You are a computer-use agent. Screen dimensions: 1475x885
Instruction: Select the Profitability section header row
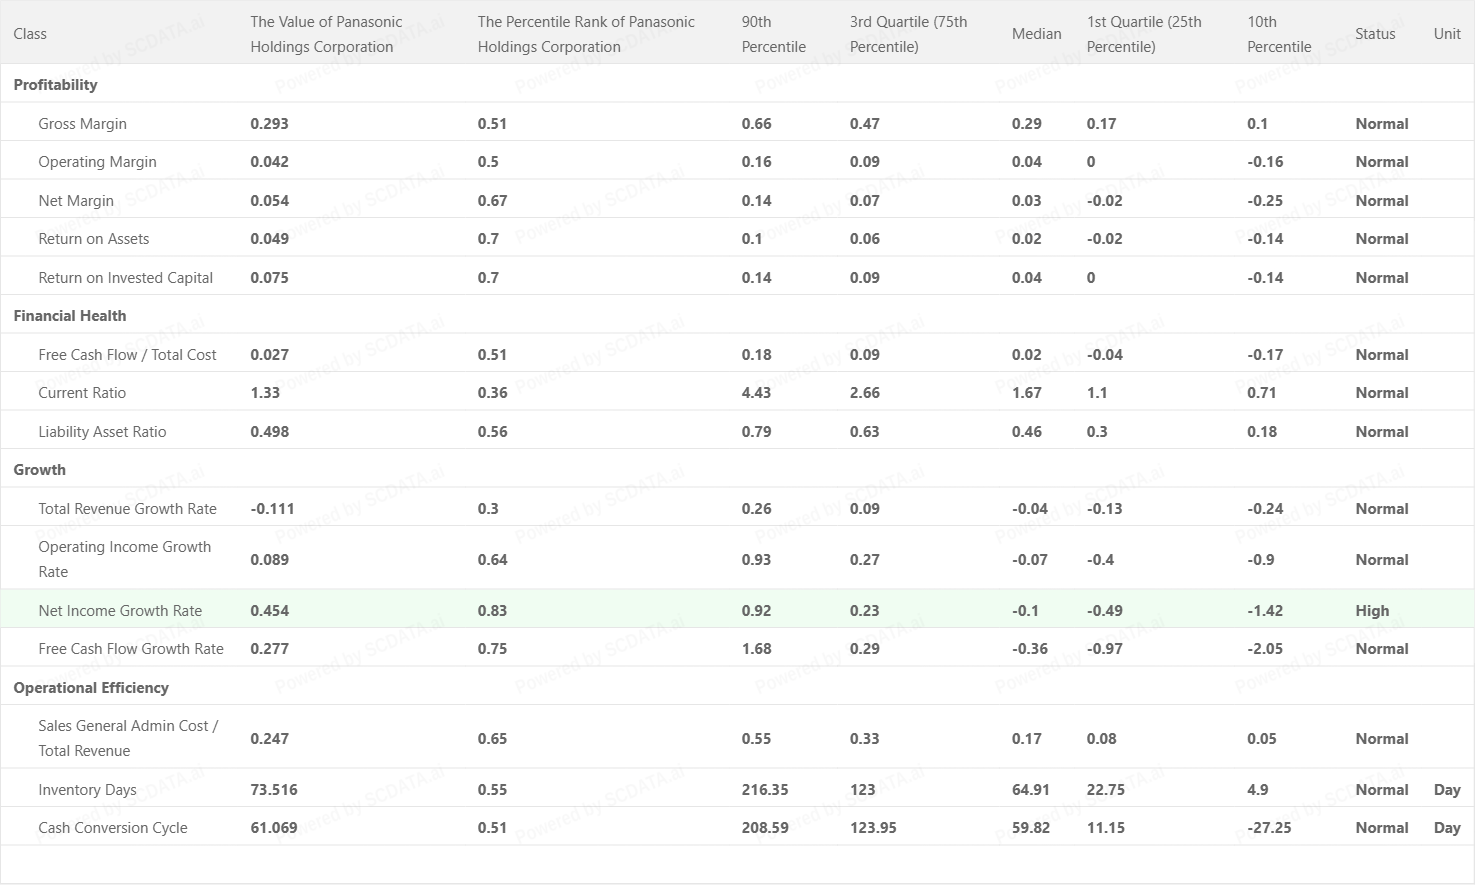pos(55,85)
